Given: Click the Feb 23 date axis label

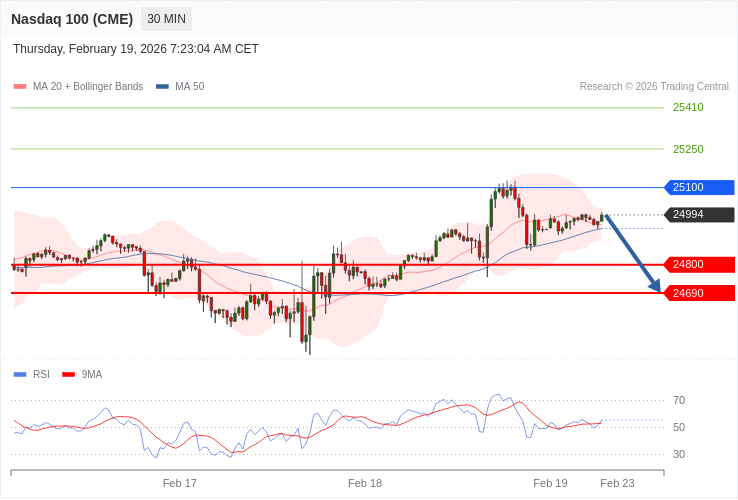Looking at the screenshot, I should pos(617,483).
